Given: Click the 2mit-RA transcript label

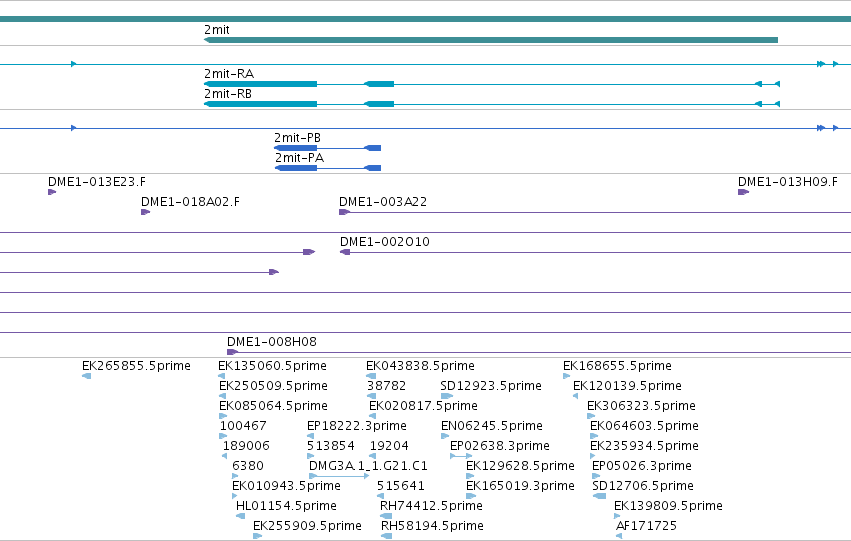Looking at the screenshot, I should coord(228,74).
